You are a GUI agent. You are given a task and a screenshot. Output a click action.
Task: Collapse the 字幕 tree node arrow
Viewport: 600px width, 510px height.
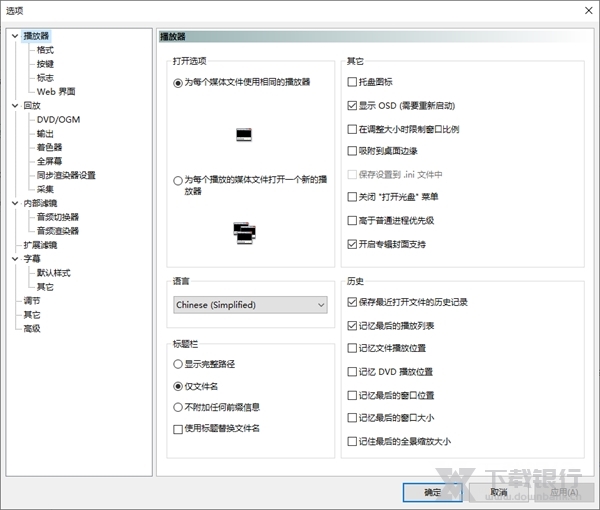tap(15, 259)
